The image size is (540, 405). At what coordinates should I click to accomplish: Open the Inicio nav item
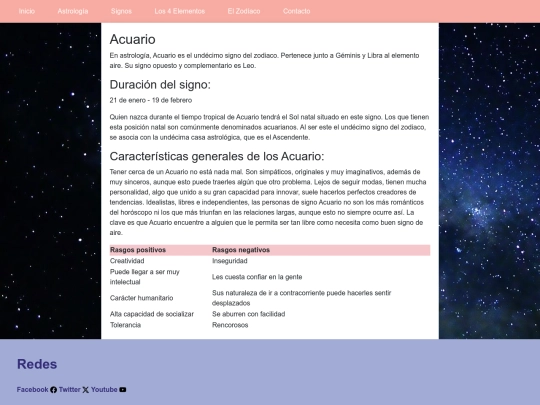(x=27, y=11)
